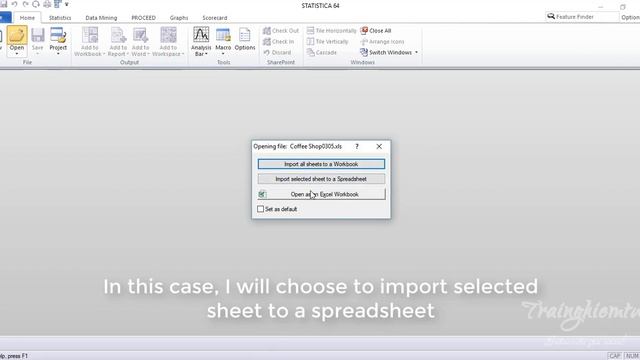The height and width of the screenshot is (360, 640).
Task: Expand the Analysis Bar dropdown arrow
Action: click(207, 54)
